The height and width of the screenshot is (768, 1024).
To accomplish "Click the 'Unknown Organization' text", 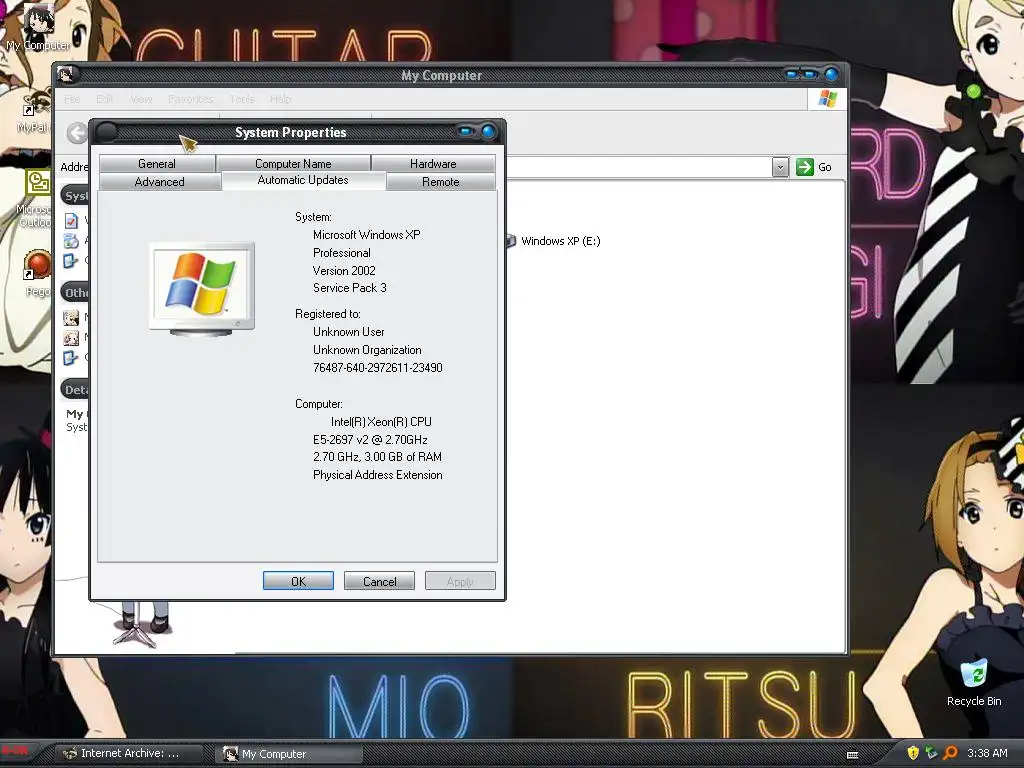I will coord(367,350).
